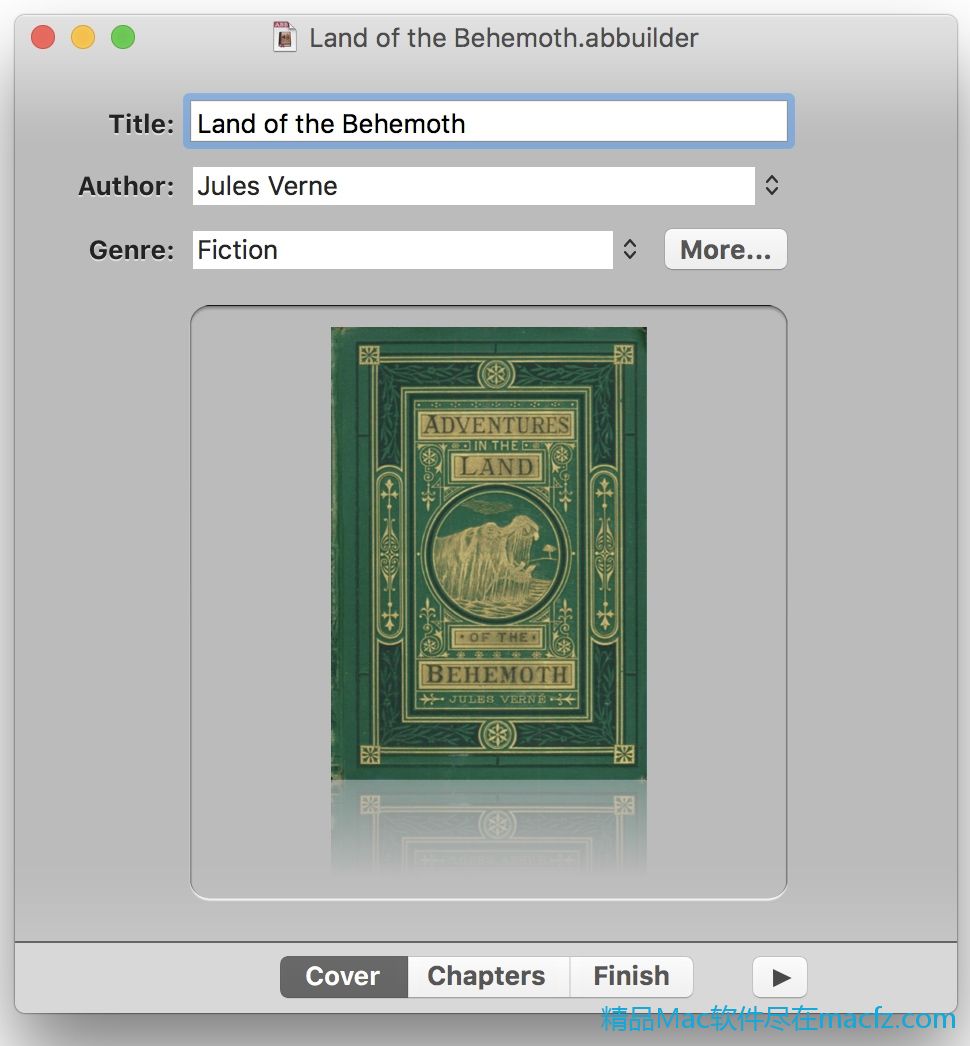The height and width of the screenshot is (1046, 970).
Task: Click the Genre field showing Fiction
Action: [x=401, y=250]
